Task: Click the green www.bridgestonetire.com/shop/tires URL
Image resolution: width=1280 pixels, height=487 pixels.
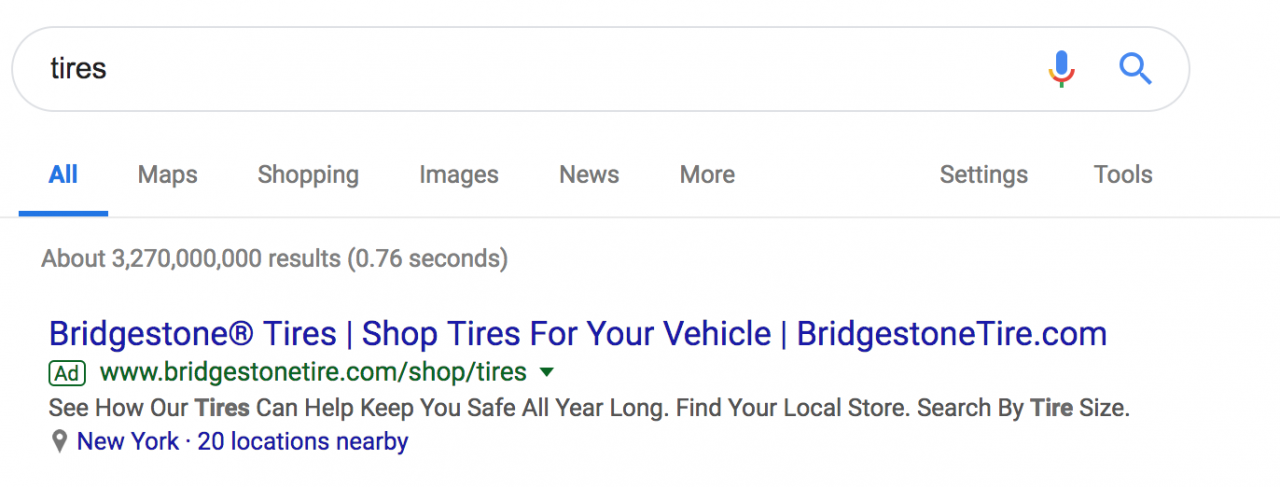Action: pos(313,373)
